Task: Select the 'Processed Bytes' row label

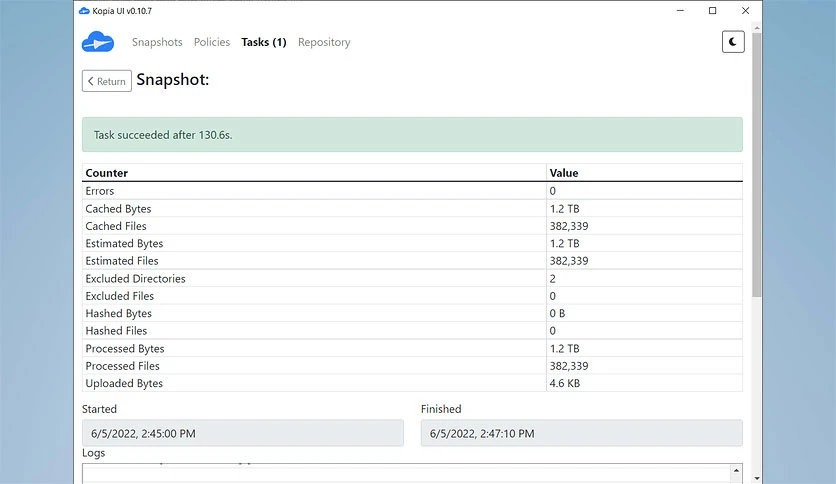Action: click(125, 348)
